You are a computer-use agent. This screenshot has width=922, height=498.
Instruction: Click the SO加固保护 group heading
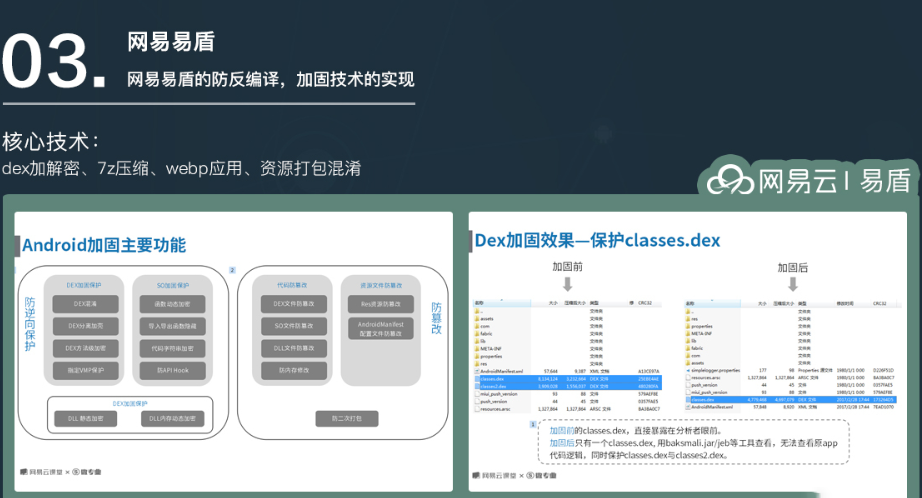tap(173, 285)
